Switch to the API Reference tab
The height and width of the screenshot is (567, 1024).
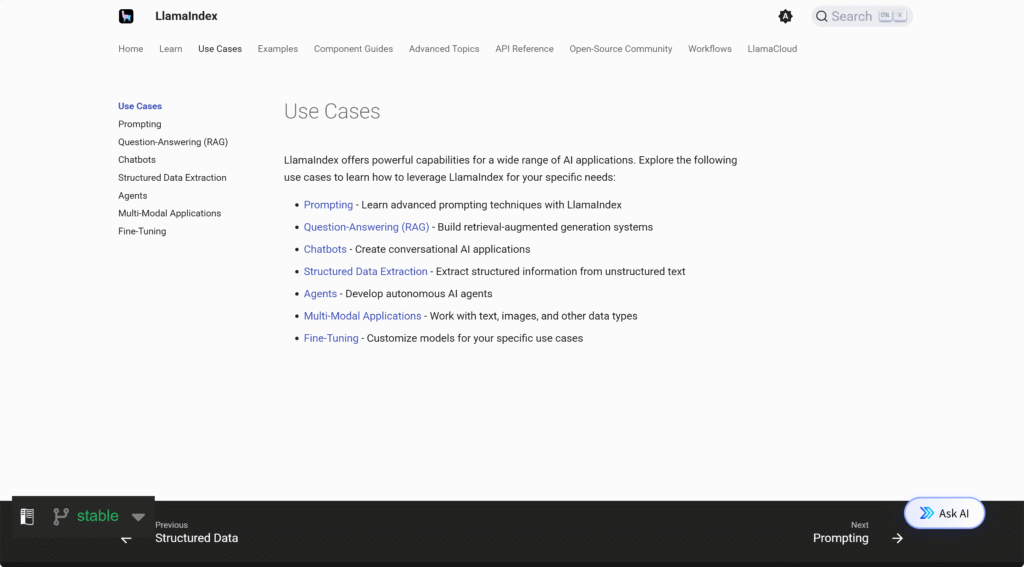[x=524, y=49]
